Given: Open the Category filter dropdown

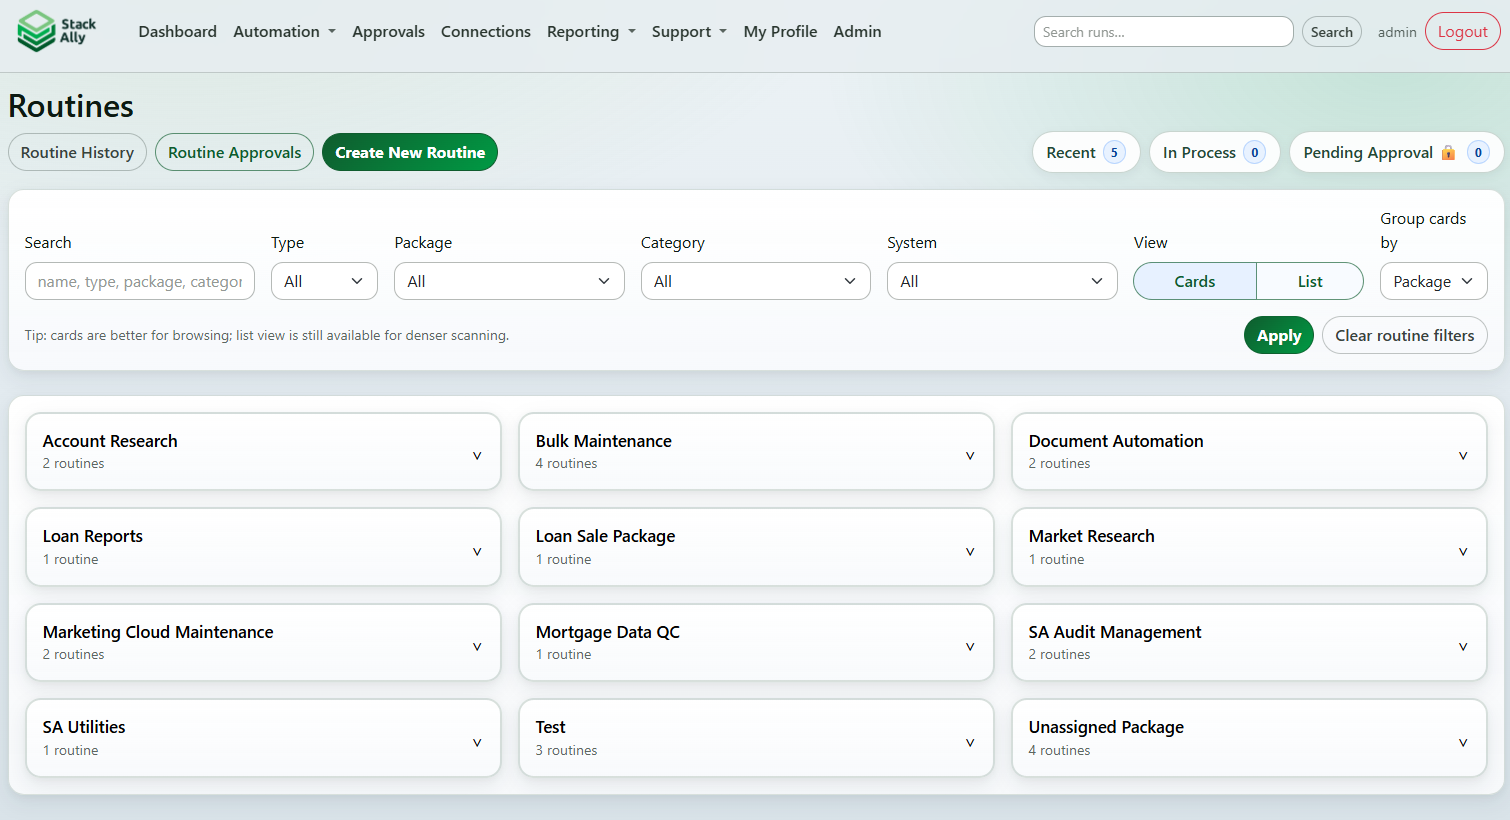Looking at the screenshot, I should (756, 281).
